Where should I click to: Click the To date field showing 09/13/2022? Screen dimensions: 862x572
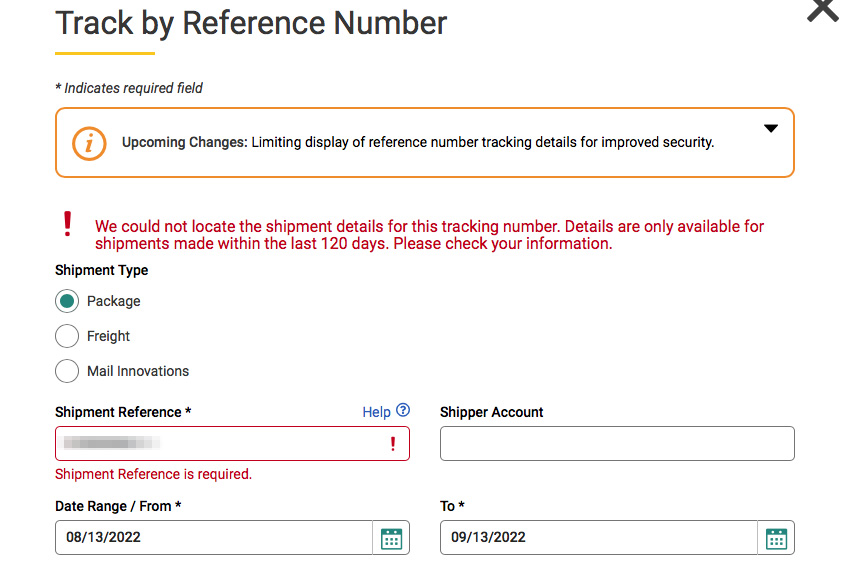[x=598, y=537]
